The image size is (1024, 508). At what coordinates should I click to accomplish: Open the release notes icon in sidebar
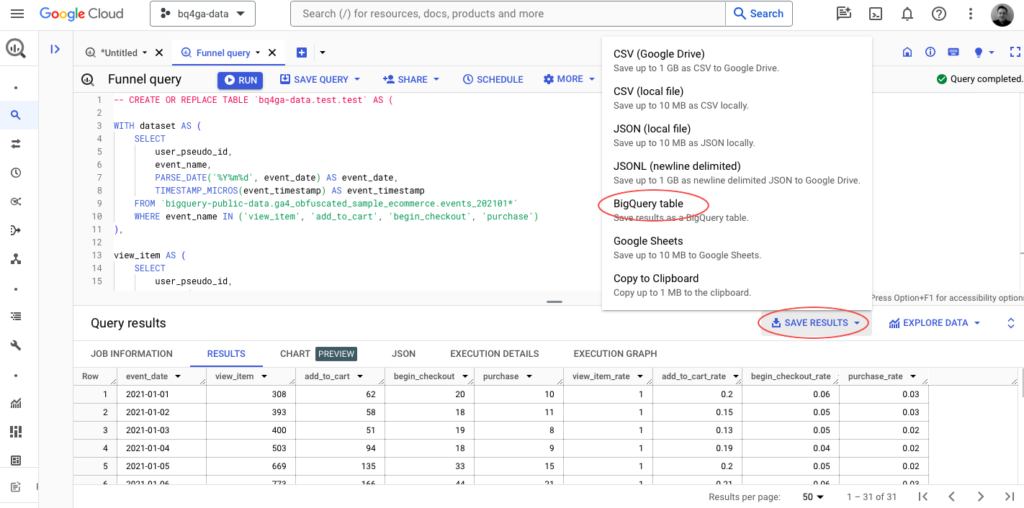point(16,487)
